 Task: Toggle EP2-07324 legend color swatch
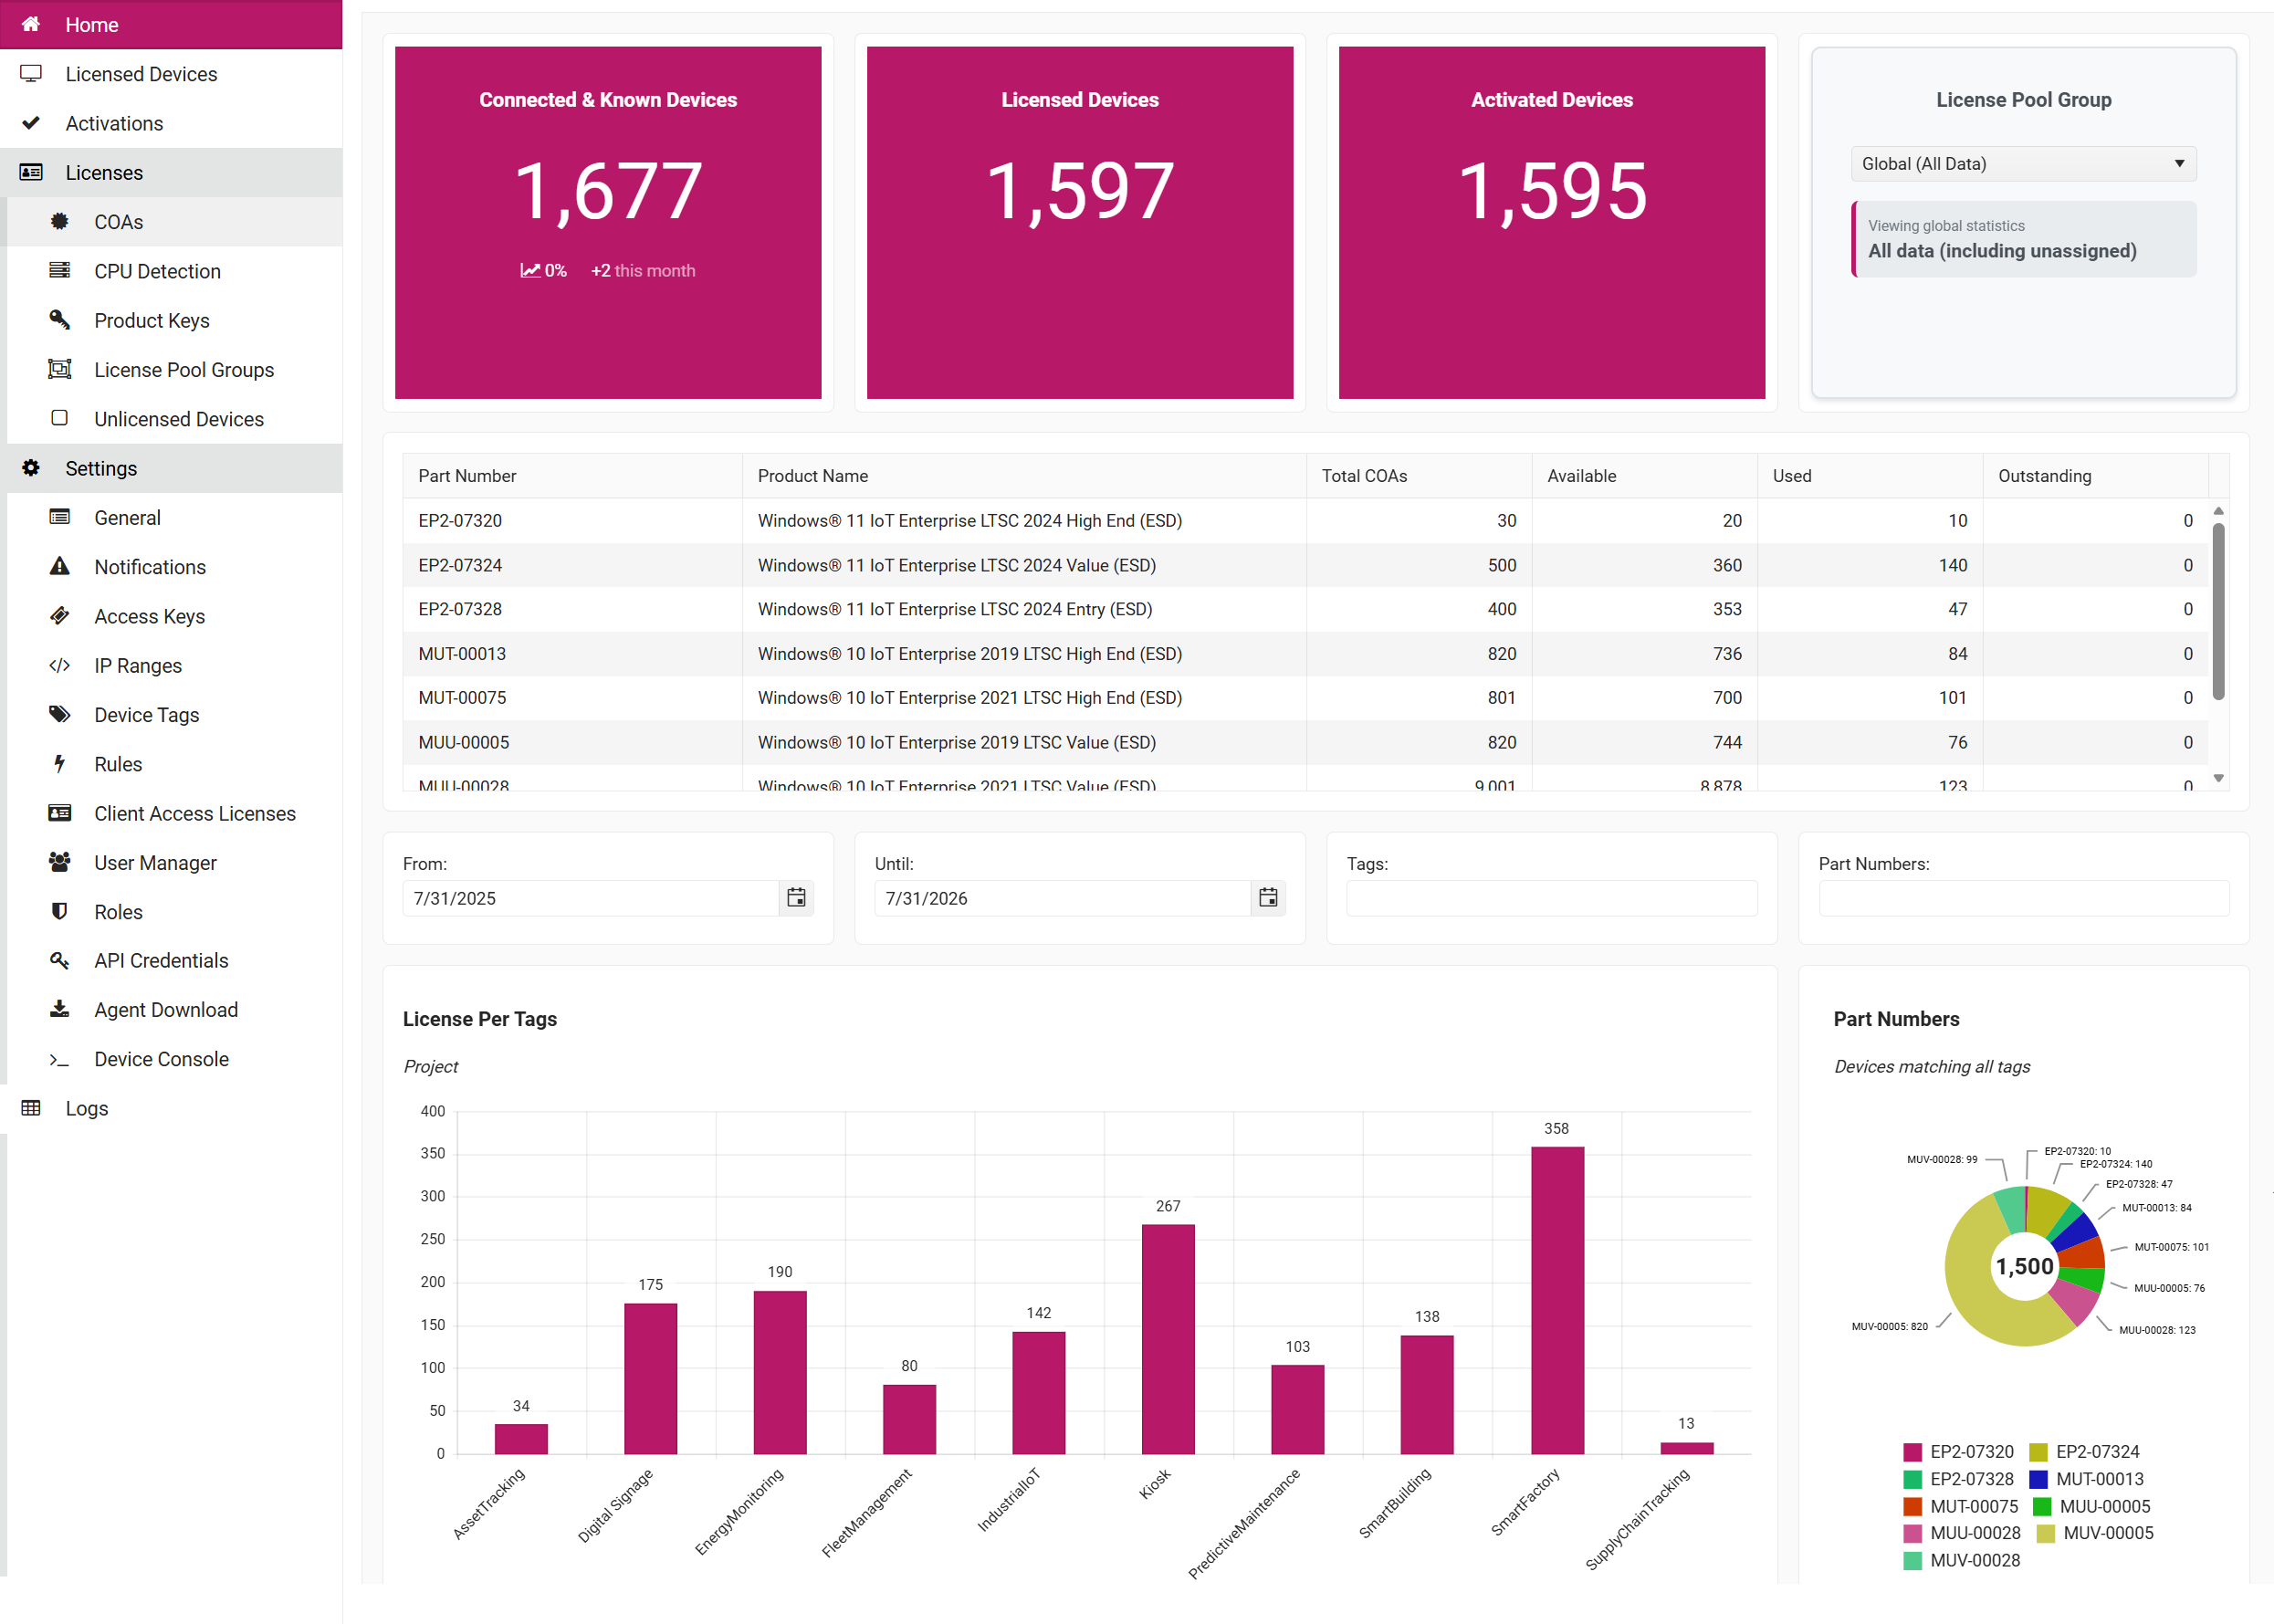tap(2038, 1452)
